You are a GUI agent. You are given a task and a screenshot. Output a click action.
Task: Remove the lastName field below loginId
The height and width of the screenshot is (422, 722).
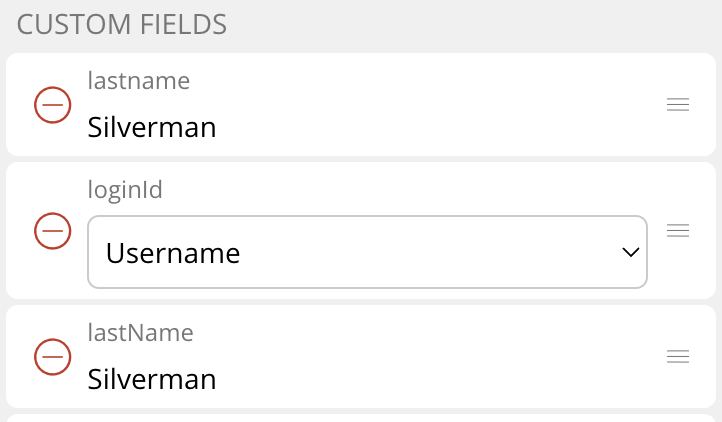[x=52, y=356]
